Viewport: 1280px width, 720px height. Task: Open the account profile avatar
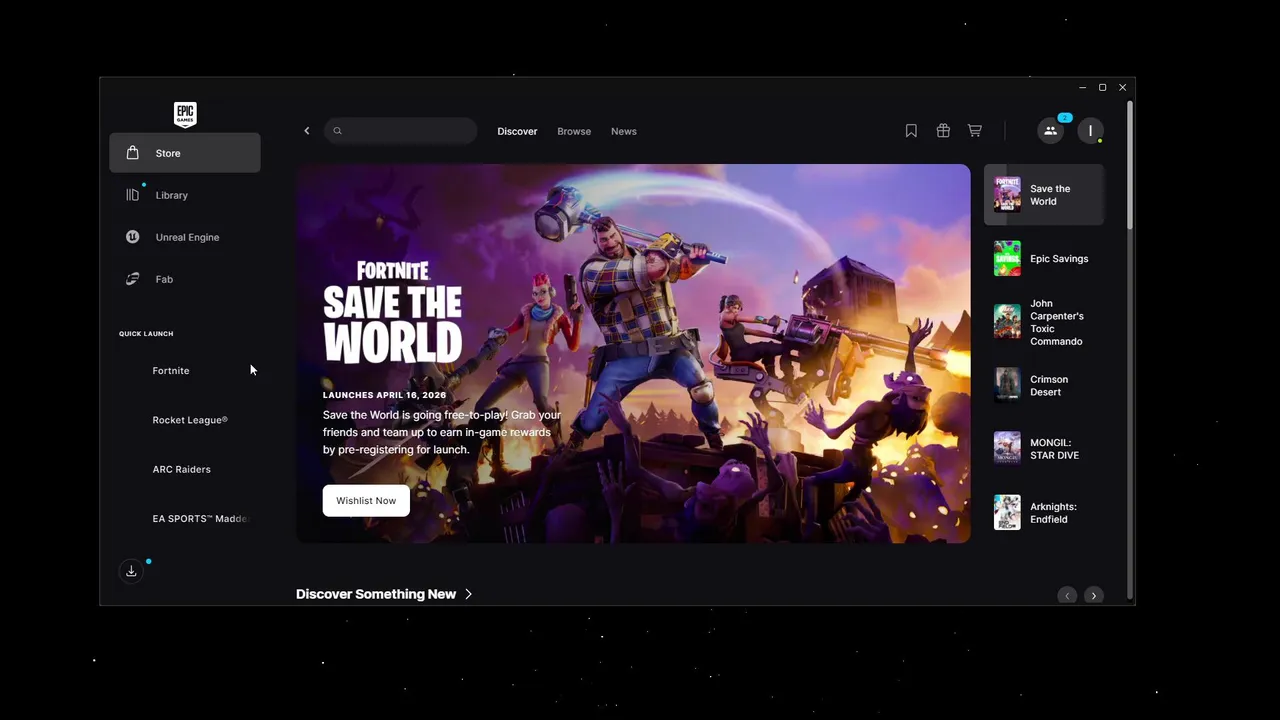tap(1090, 131)
